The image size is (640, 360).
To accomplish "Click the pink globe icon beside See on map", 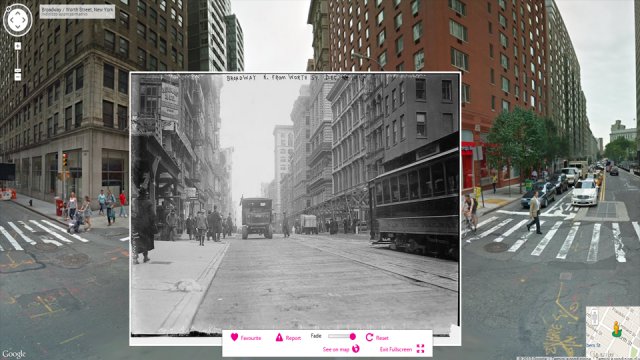I will click(356, 349).
